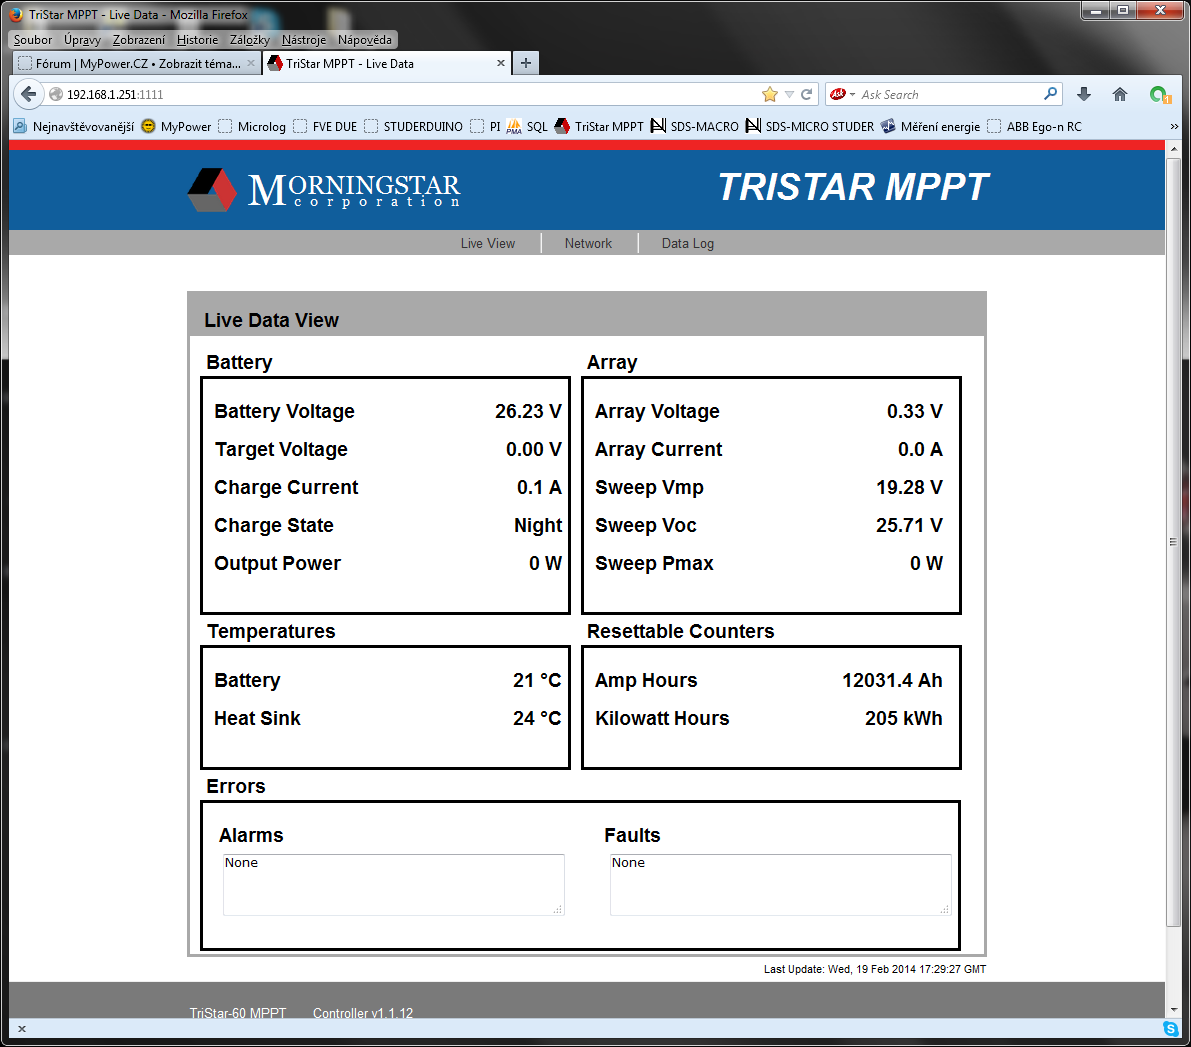Viewport: 1191px width, 1047px height.
Task: Open the Nápověda menu
Action: coord(365,40)
